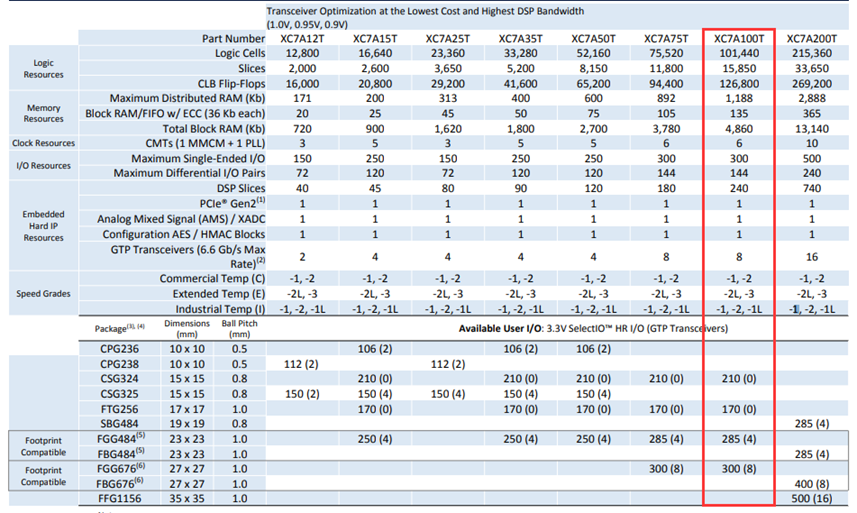Screen dimensions: 857x513
Task: Click the 740 DSP slices value
Action: click(x=812, y=188)
